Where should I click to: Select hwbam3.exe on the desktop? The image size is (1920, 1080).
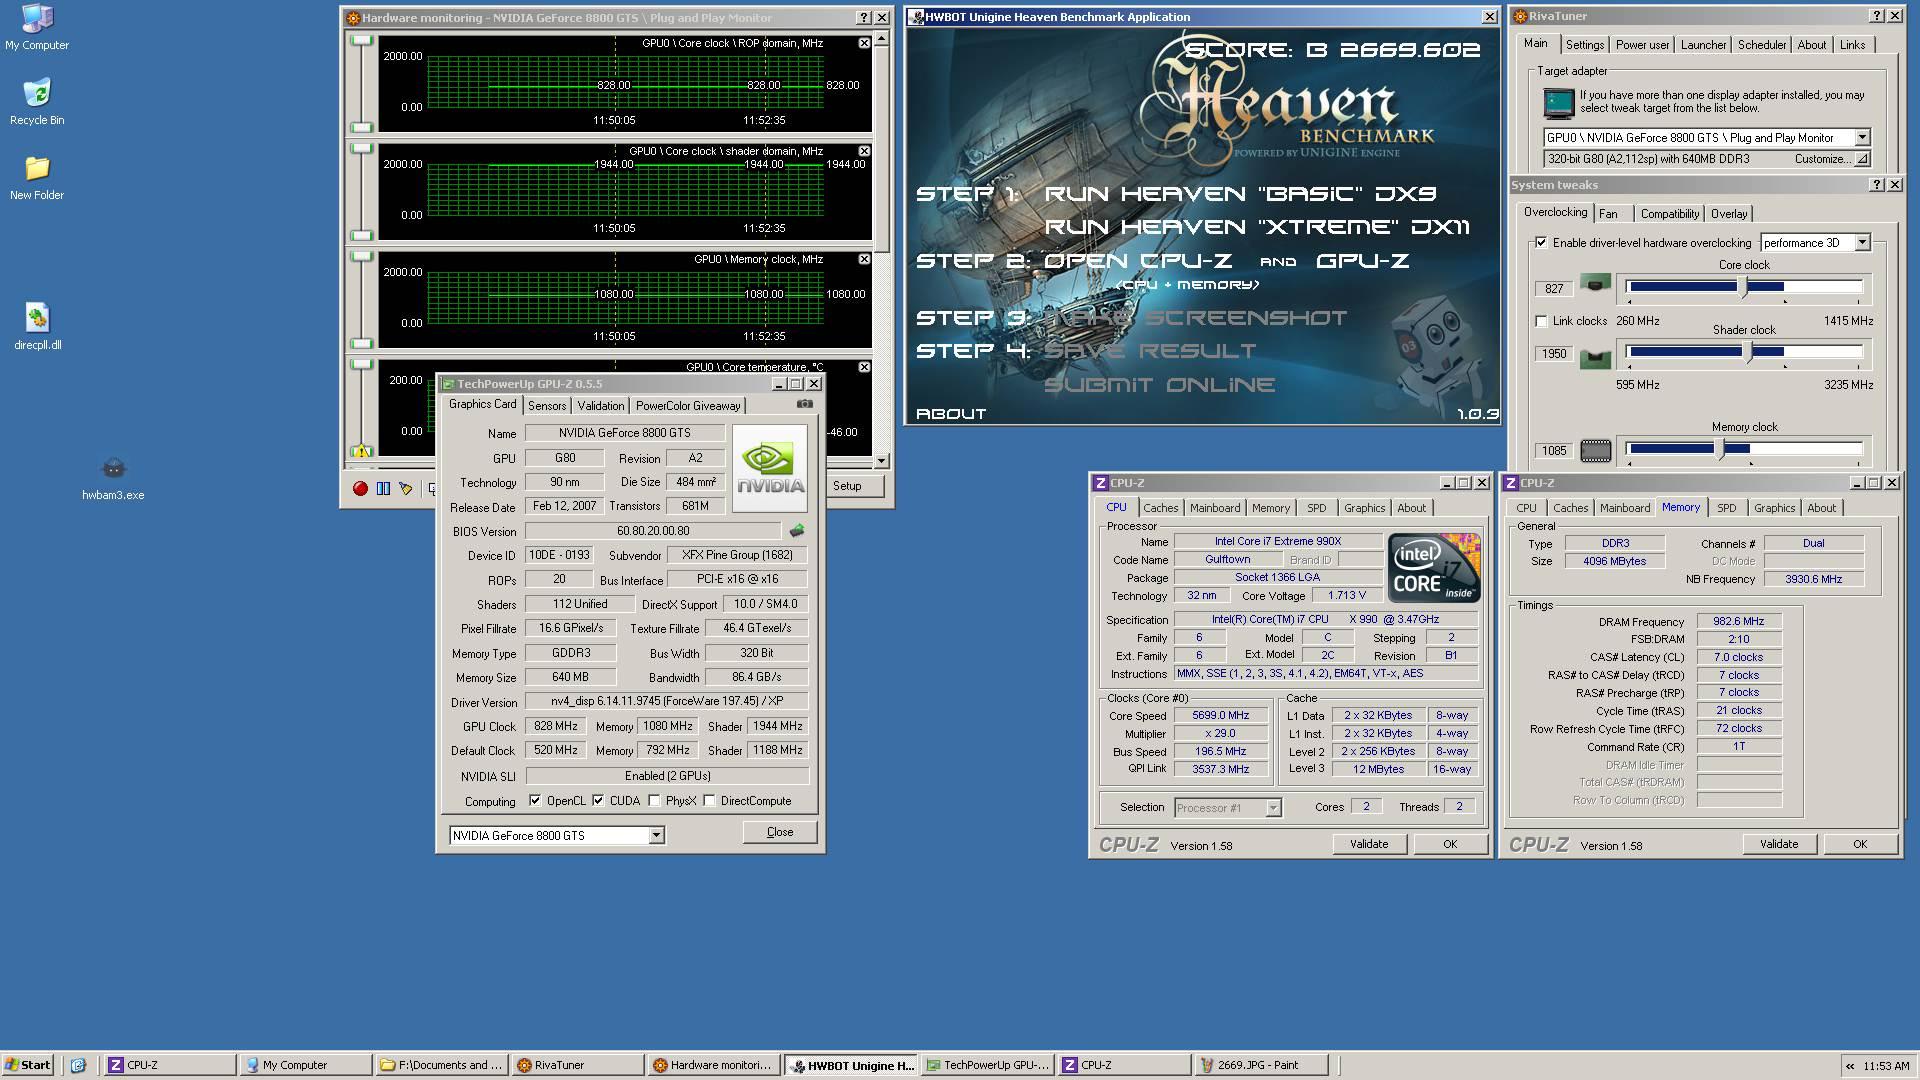[x=113, y=477]
